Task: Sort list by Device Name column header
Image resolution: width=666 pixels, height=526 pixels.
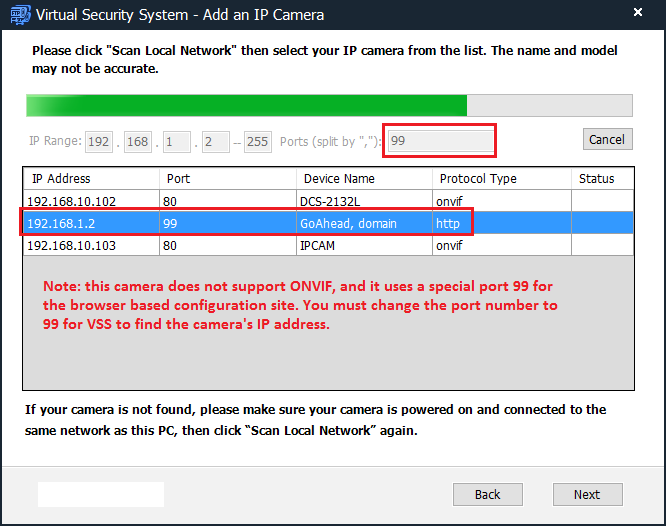Action: [x=364, y=178]
